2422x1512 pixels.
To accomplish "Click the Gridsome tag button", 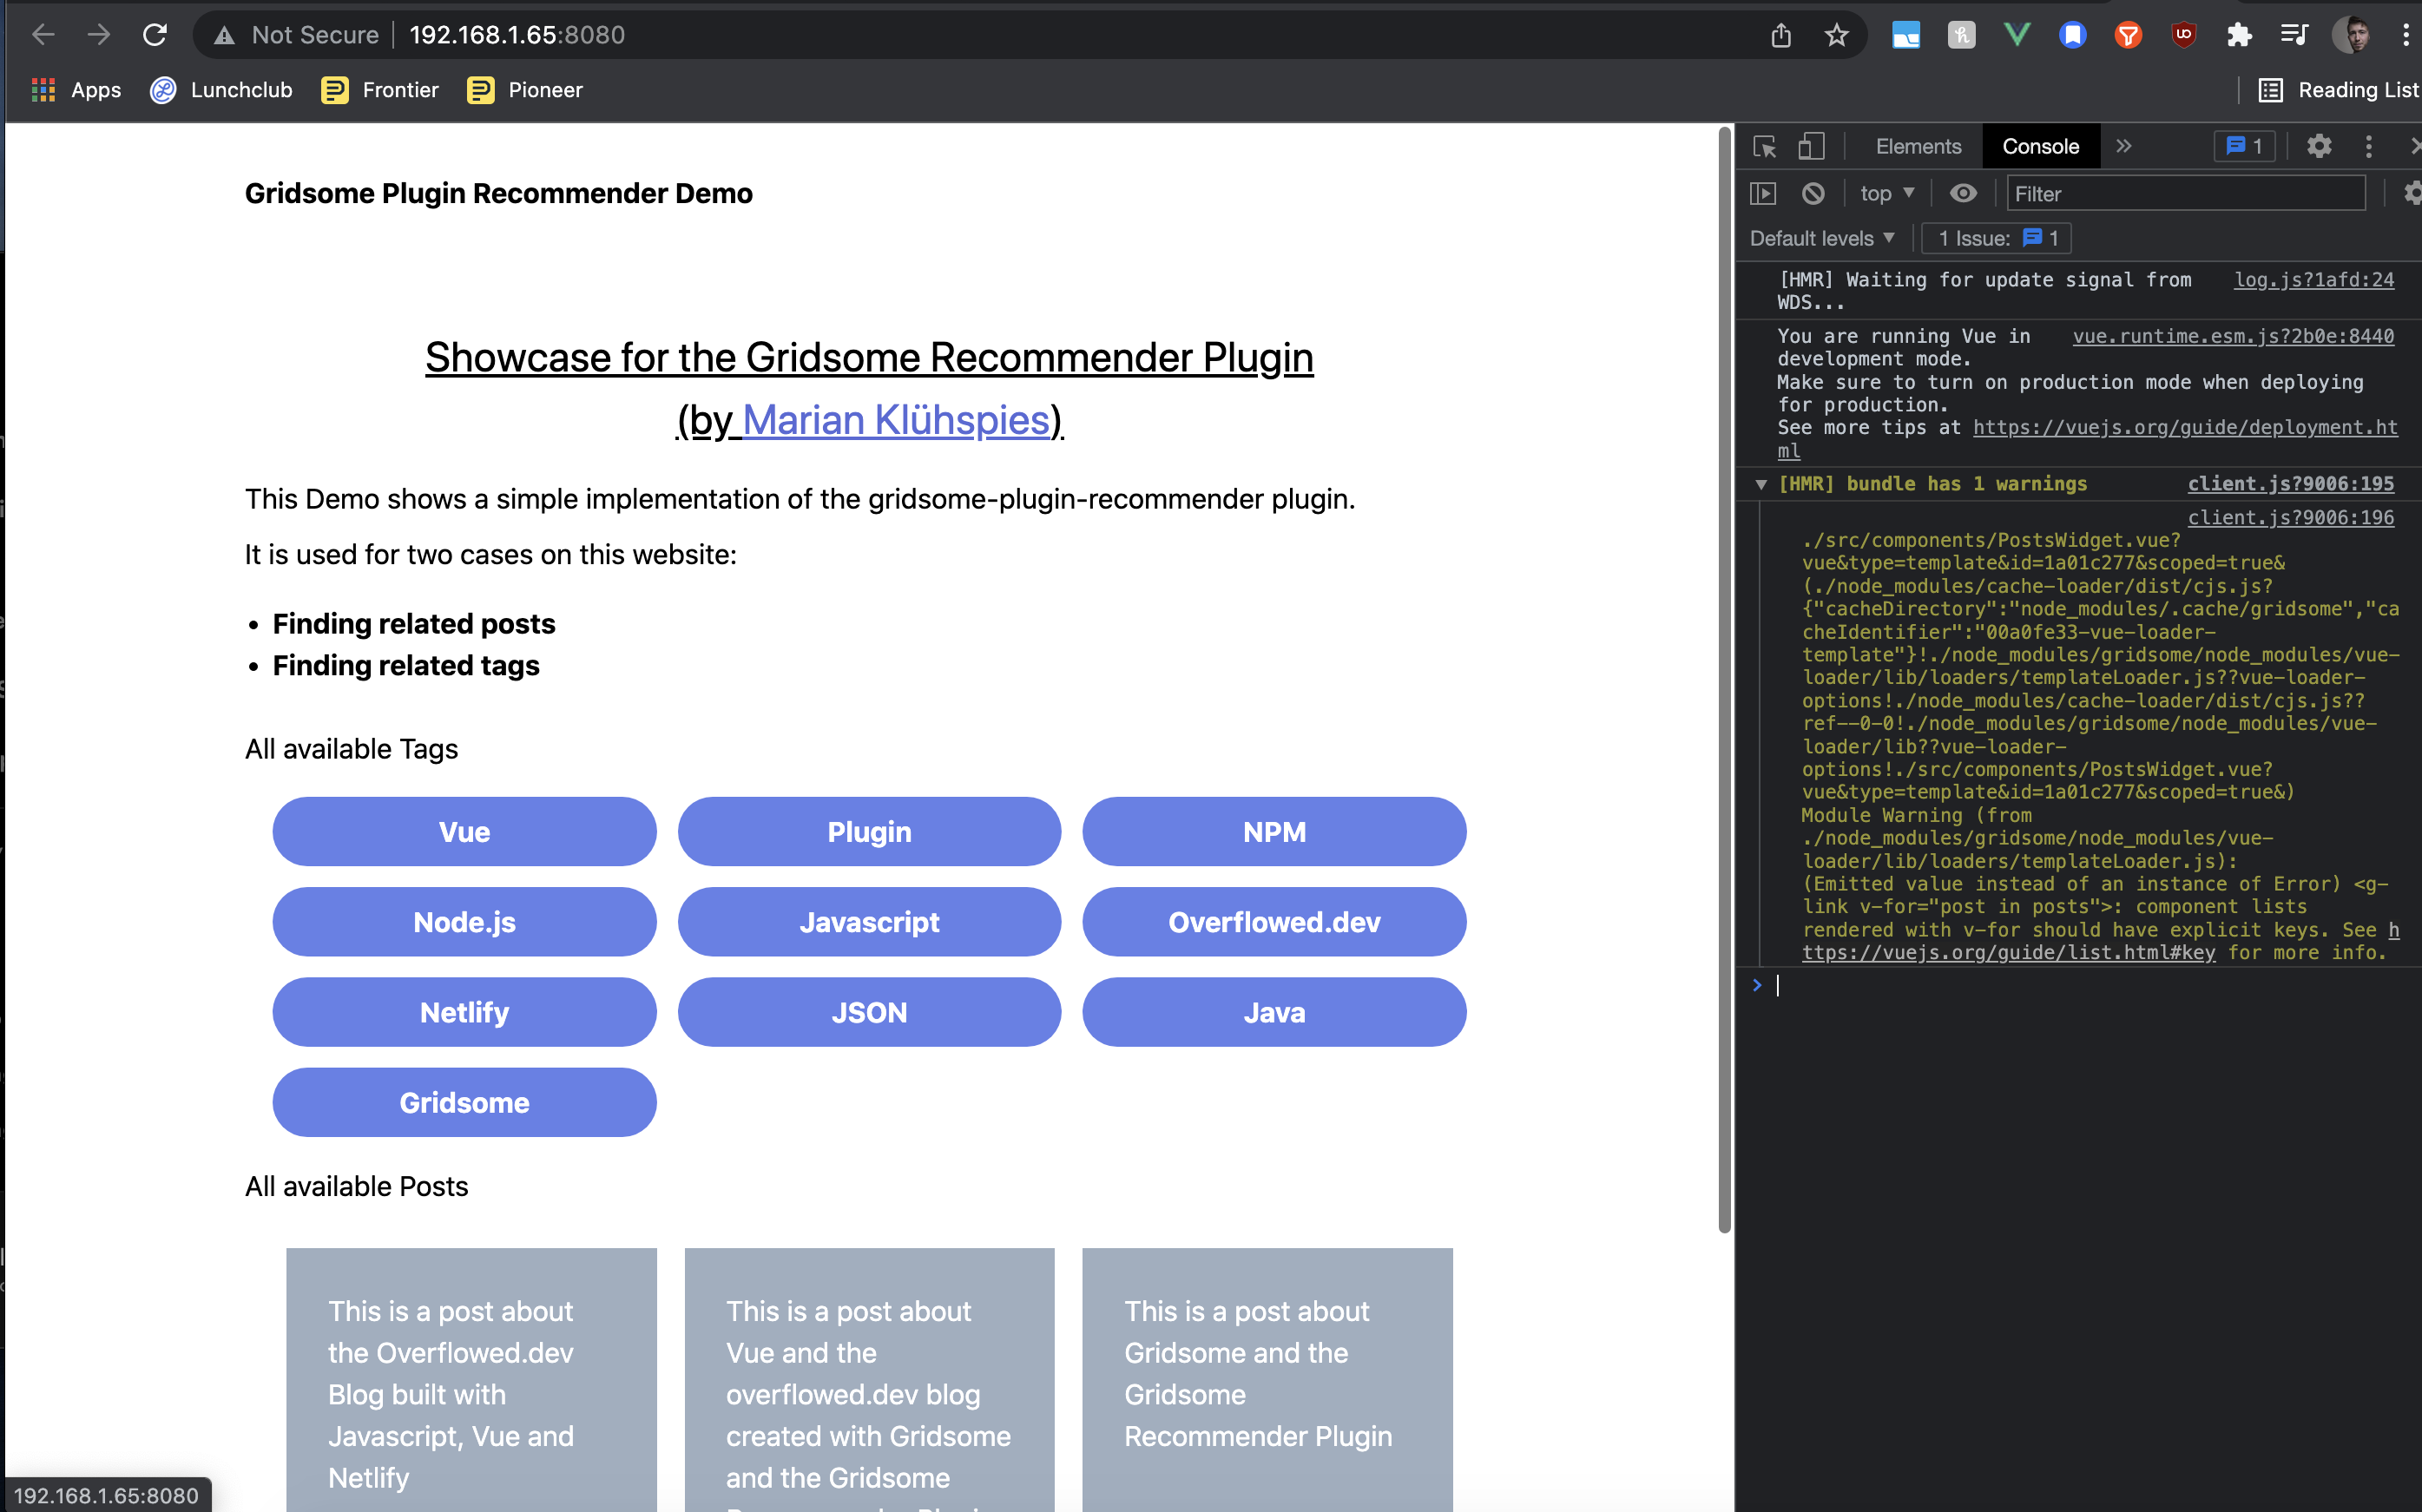I will point(464,1102).
